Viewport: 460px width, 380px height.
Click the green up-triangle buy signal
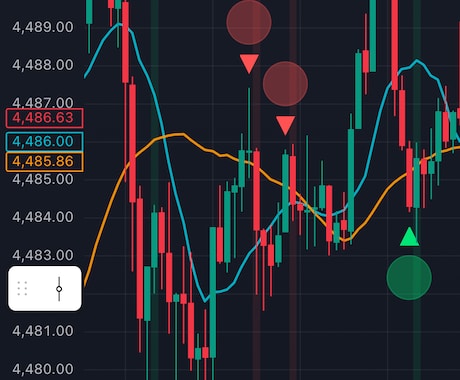[x=409, y=237]
